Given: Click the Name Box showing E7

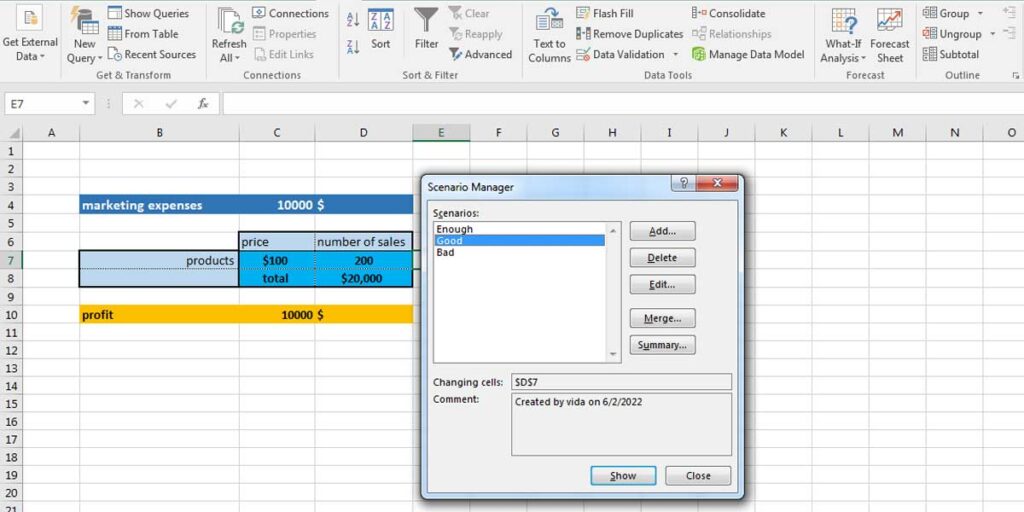Looking at the screenshot, I should [43, 104].
